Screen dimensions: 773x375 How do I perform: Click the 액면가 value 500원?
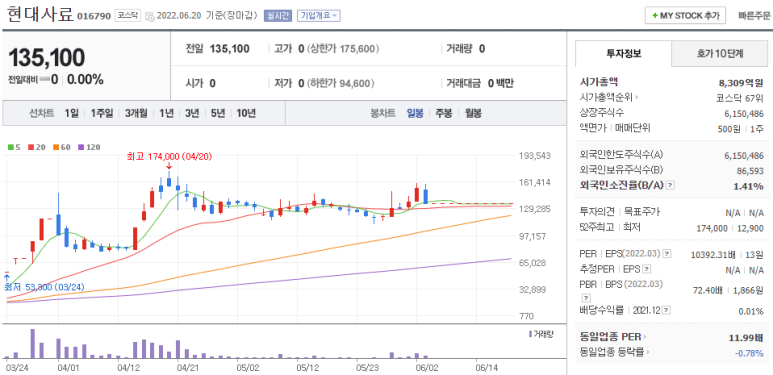(729, 129)
